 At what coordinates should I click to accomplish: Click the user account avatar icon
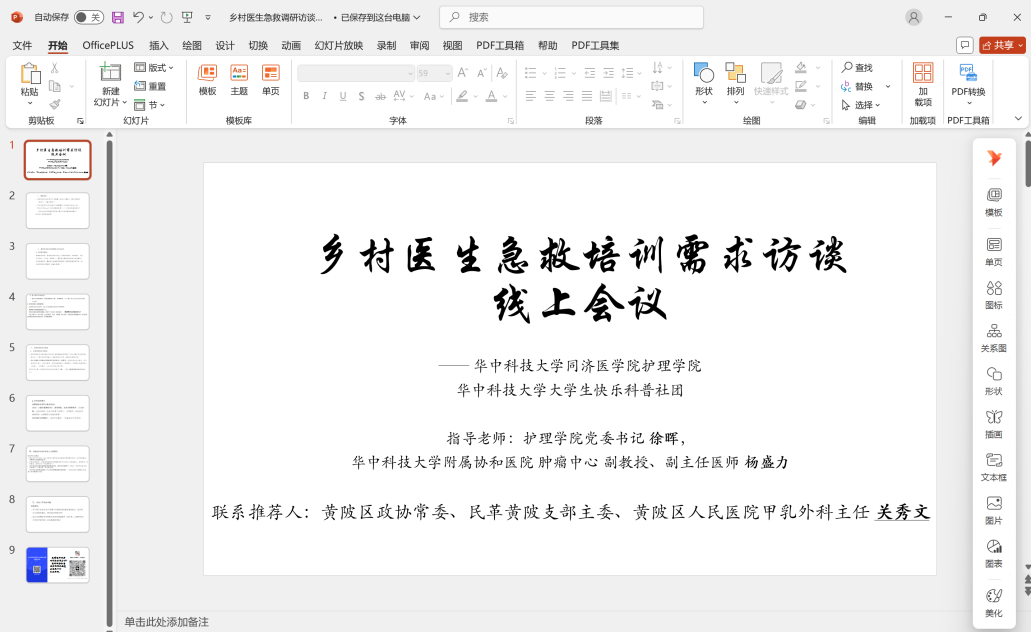click(x=913, y=18)
